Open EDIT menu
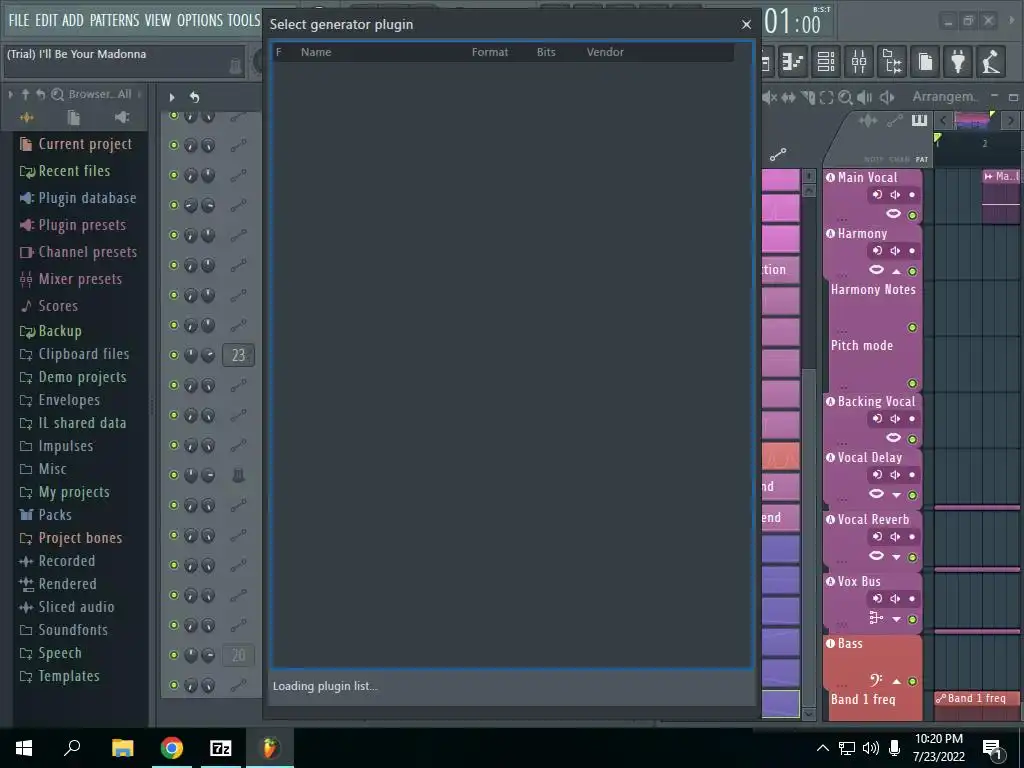 point(46,20)
